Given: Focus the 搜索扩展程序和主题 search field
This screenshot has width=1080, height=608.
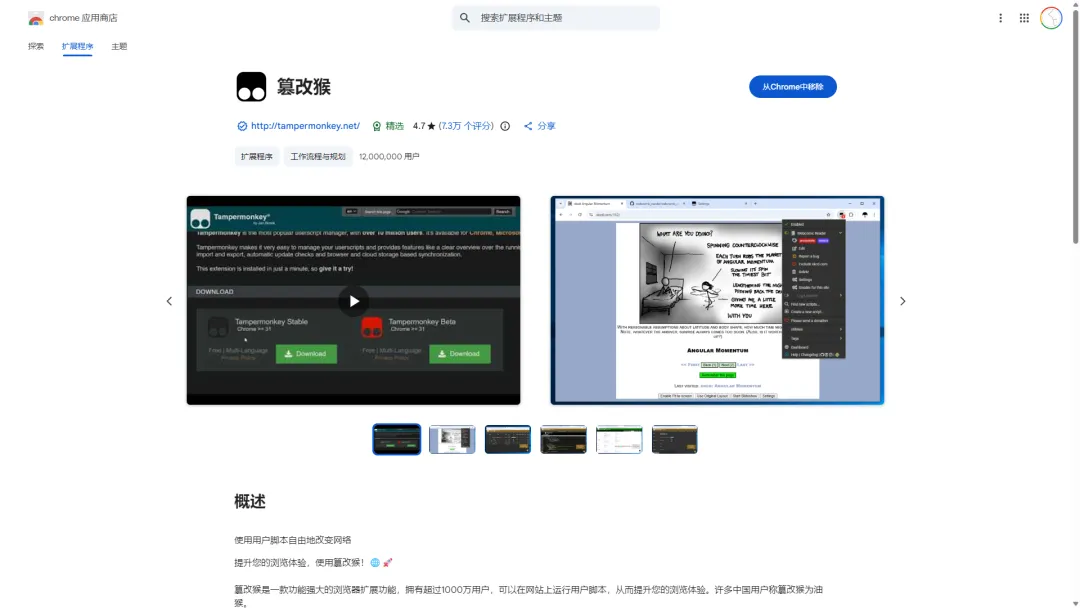Looking at the screenshot, I should pos(556,18).
